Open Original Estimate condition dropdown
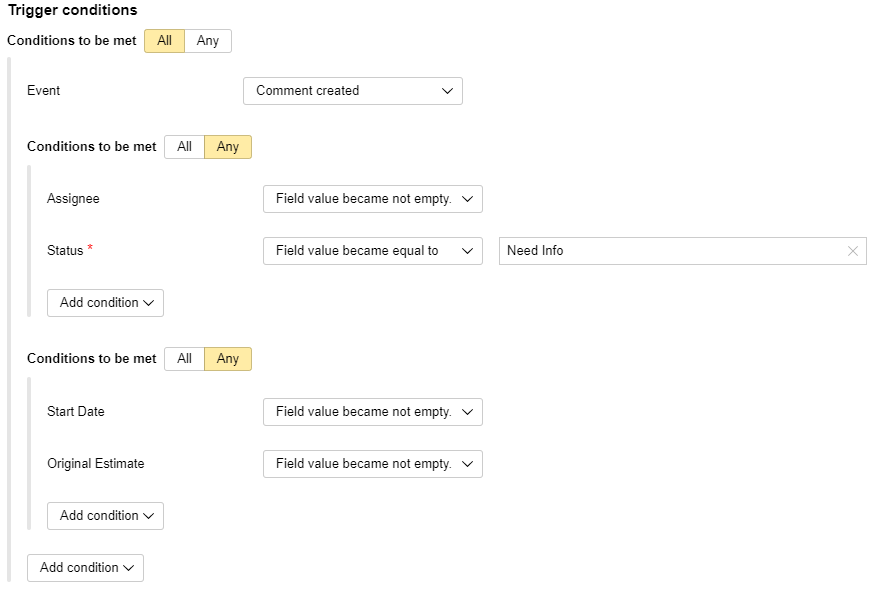The height and width of the screenshot is (589, 871). click(373, 464)
